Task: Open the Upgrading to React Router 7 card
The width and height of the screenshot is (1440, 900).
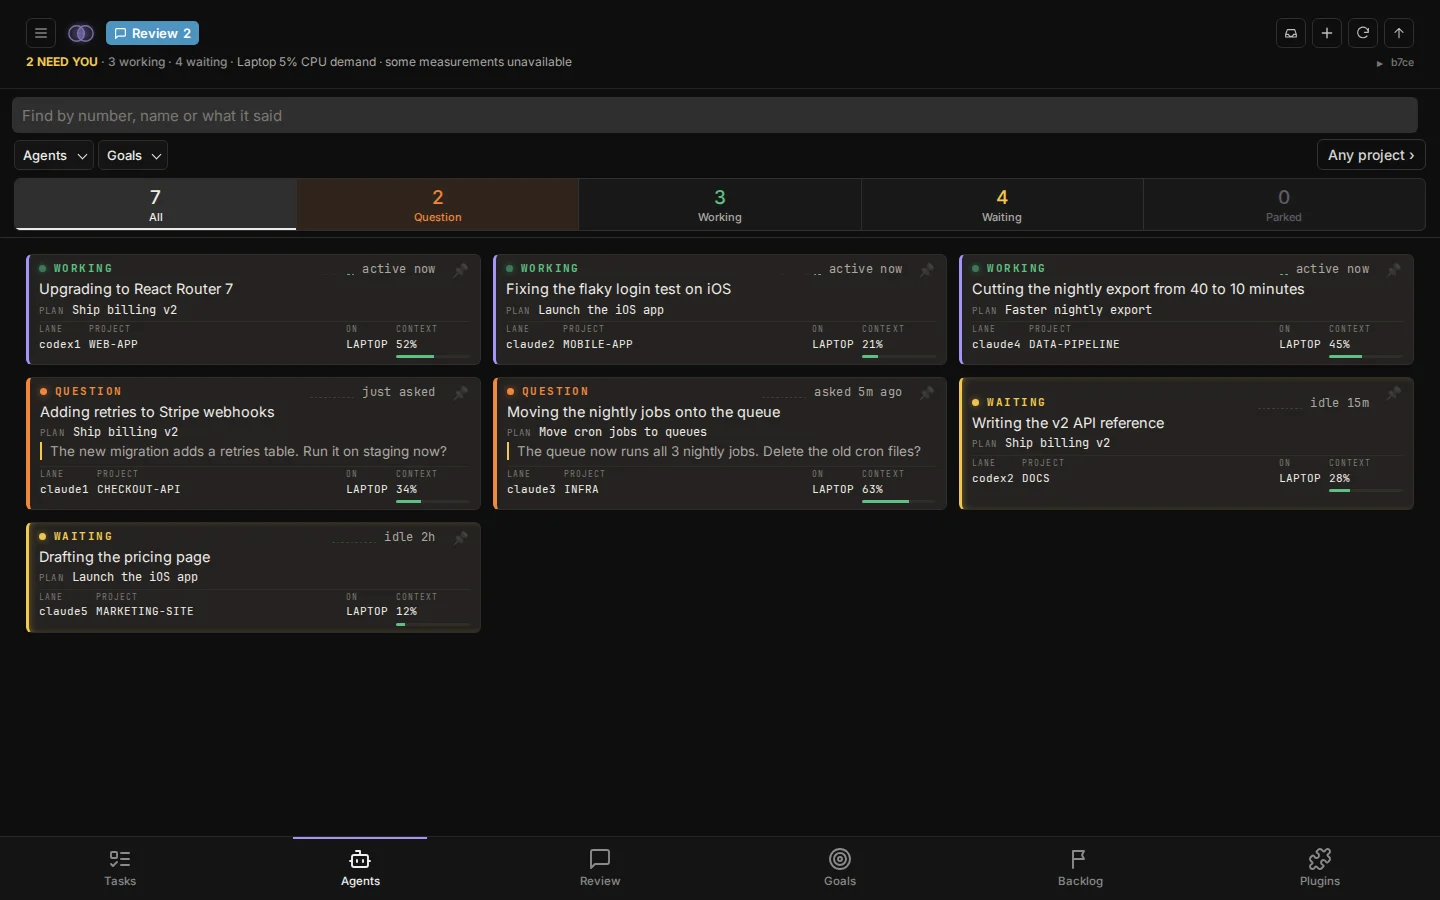Action: (253, 309)
